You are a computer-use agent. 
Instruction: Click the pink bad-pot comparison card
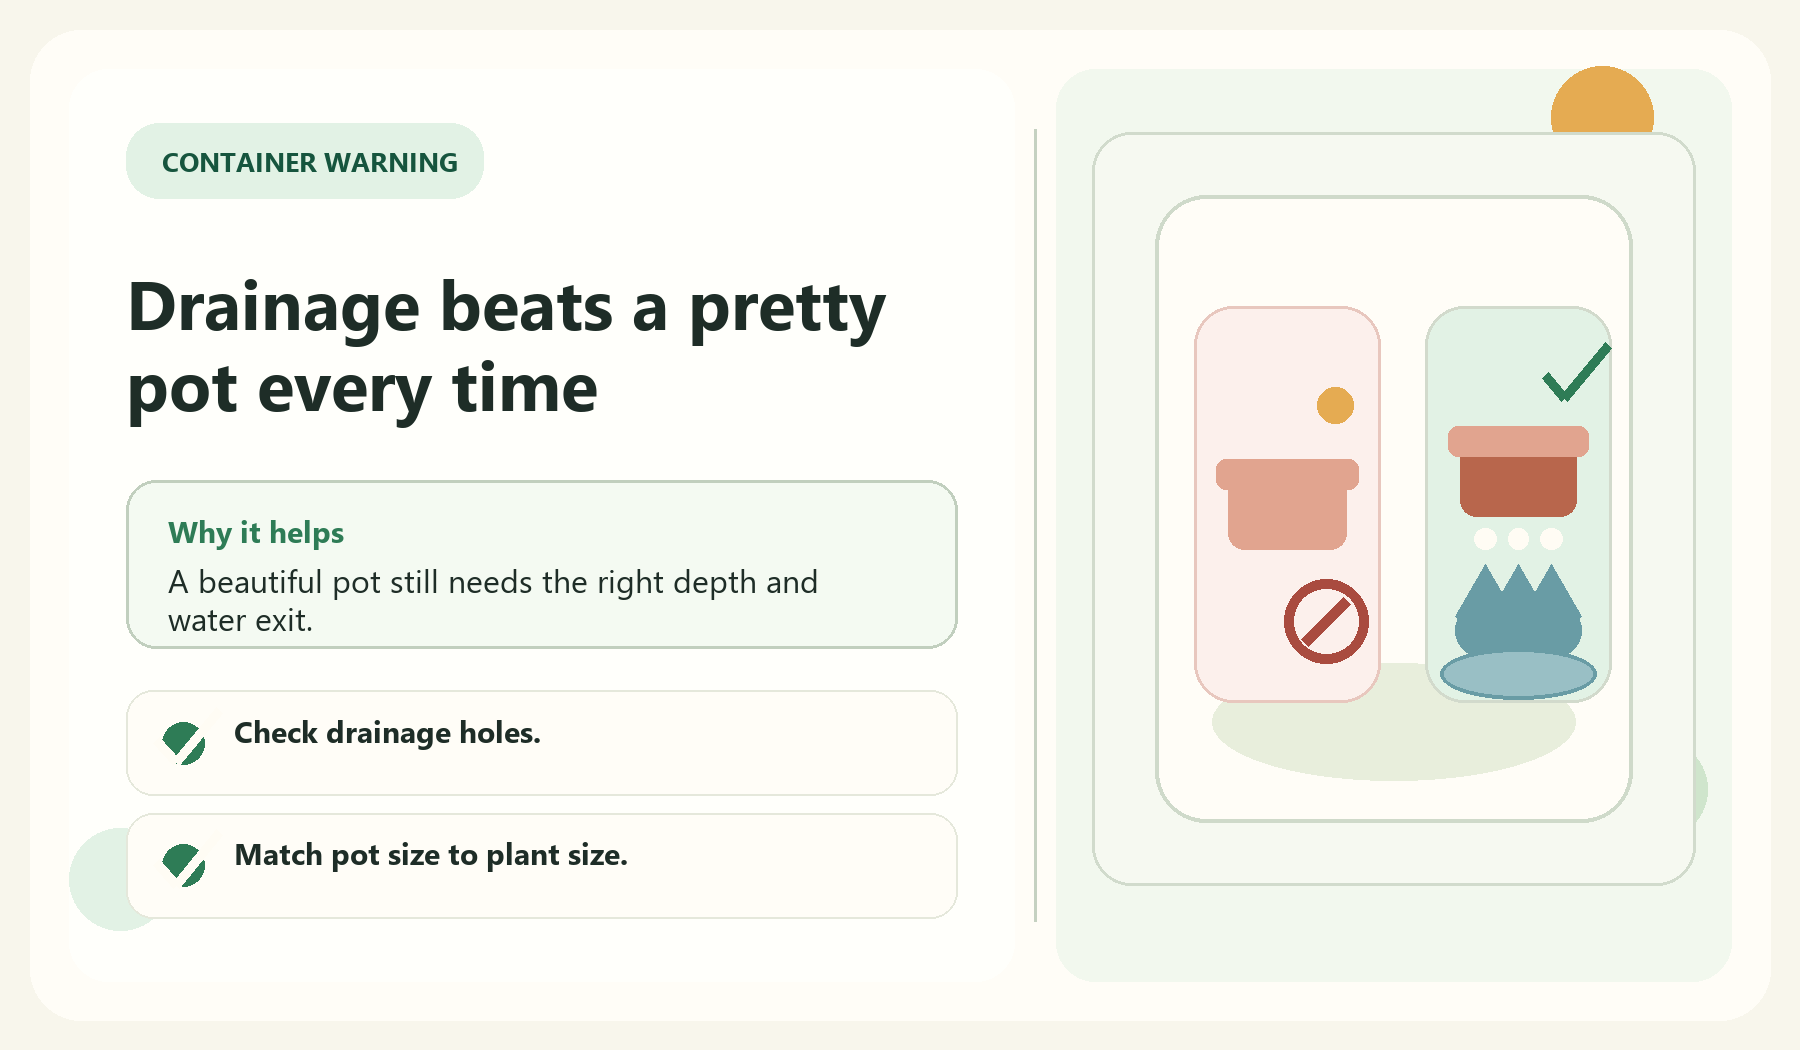click(x=1288, y=504)
